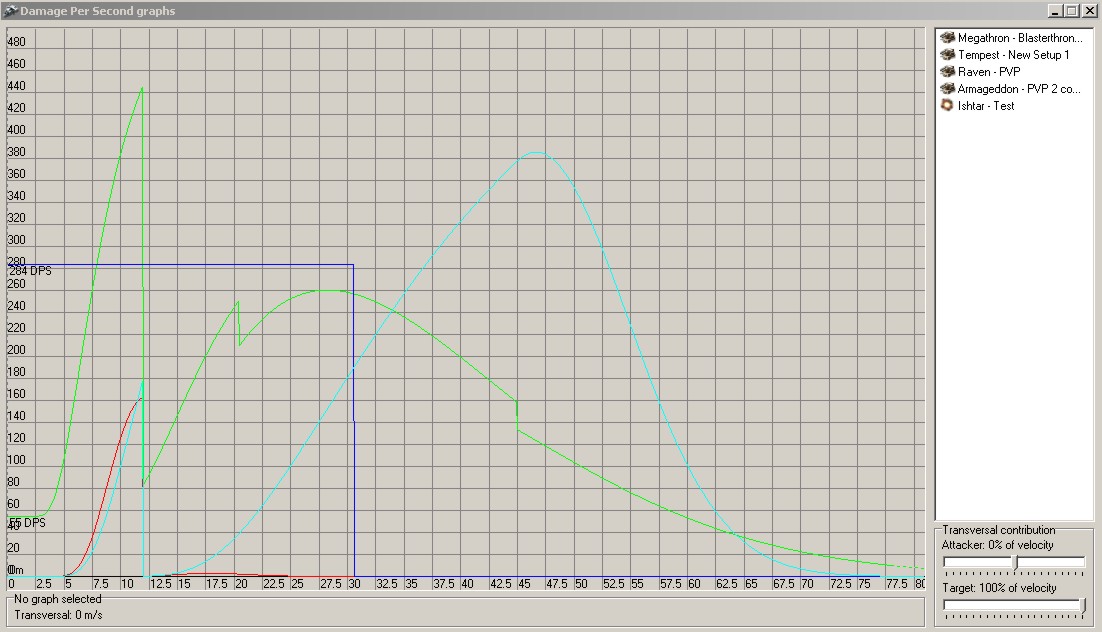Click the red curve peak near 160 DPS
The image size is (1102, 632).
(x=141, y=399)
